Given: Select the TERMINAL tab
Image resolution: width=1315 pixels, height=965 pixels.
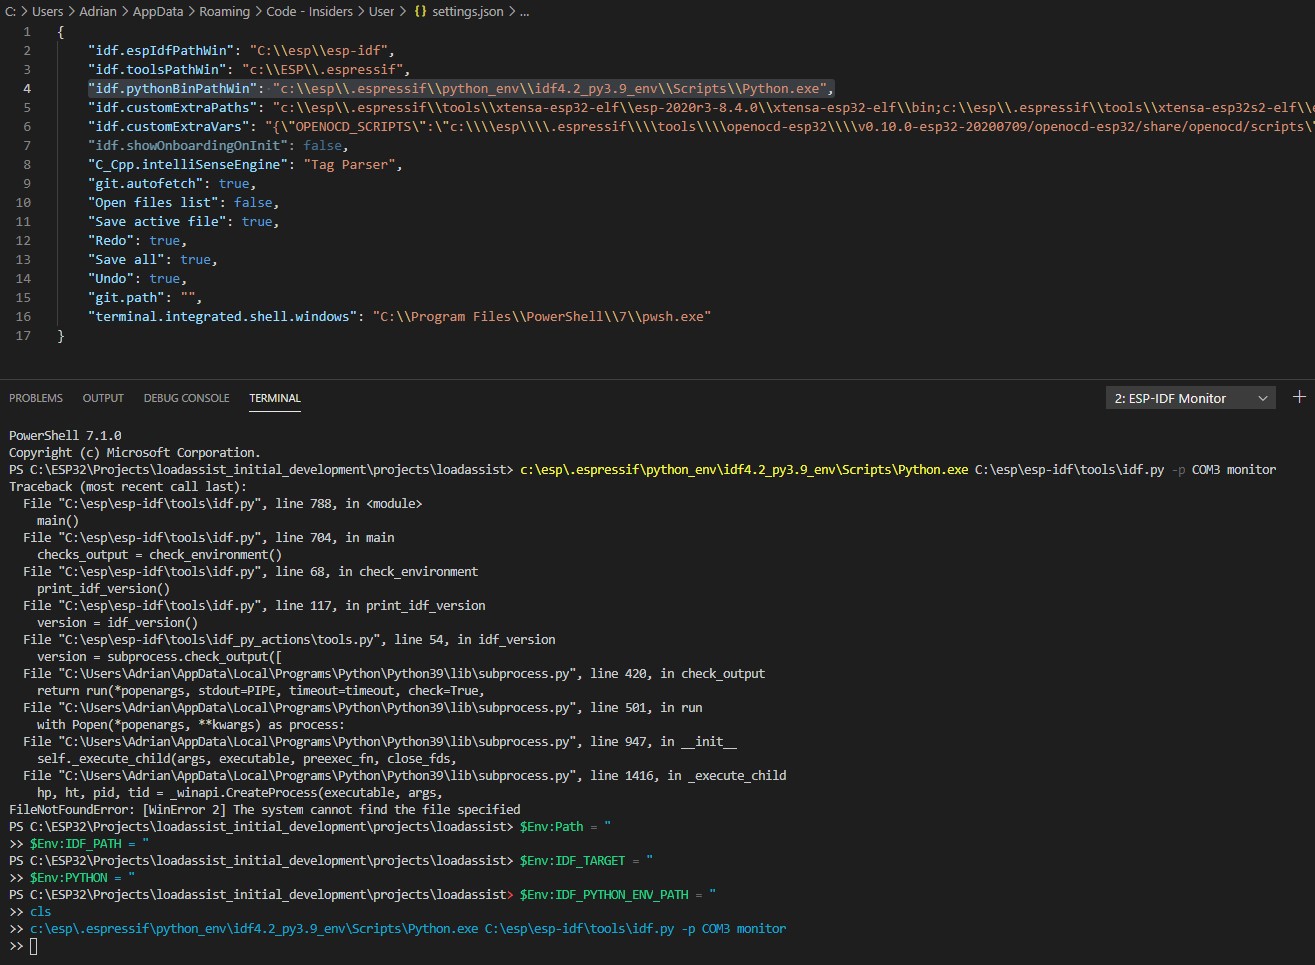Looking at the screenshot, I should coord(275,398).
